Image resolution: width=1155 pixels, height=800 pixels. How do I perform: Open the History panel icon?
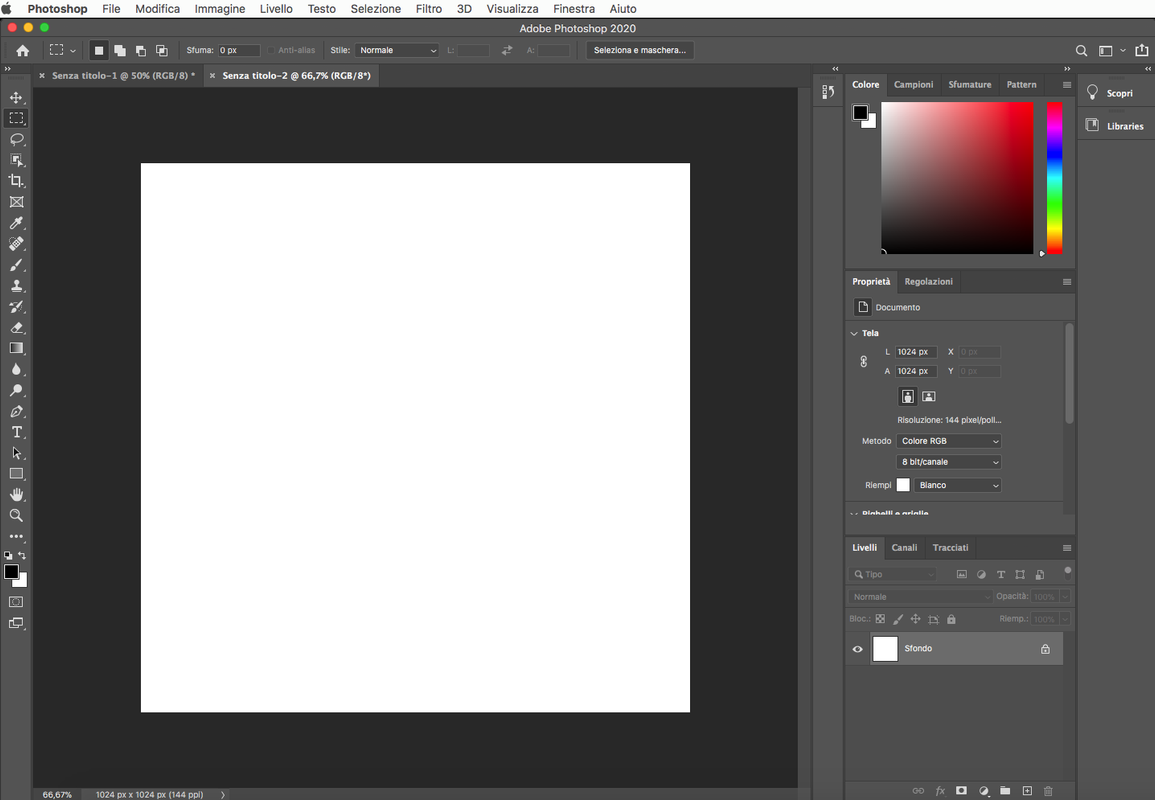828,92
